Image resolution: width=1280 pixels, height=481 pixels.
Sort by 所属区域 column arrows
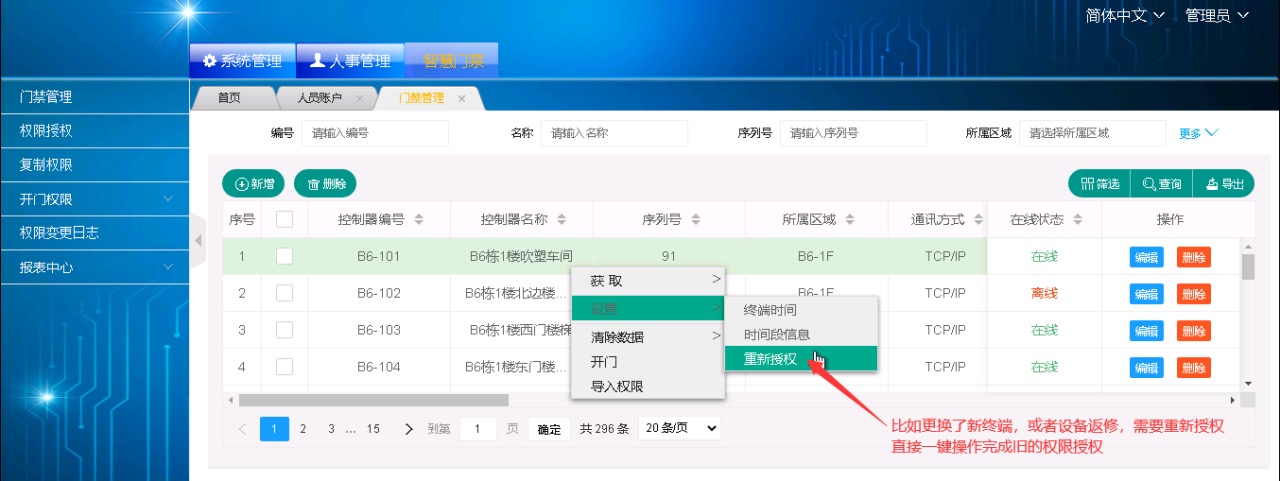(x=850, y=219)
